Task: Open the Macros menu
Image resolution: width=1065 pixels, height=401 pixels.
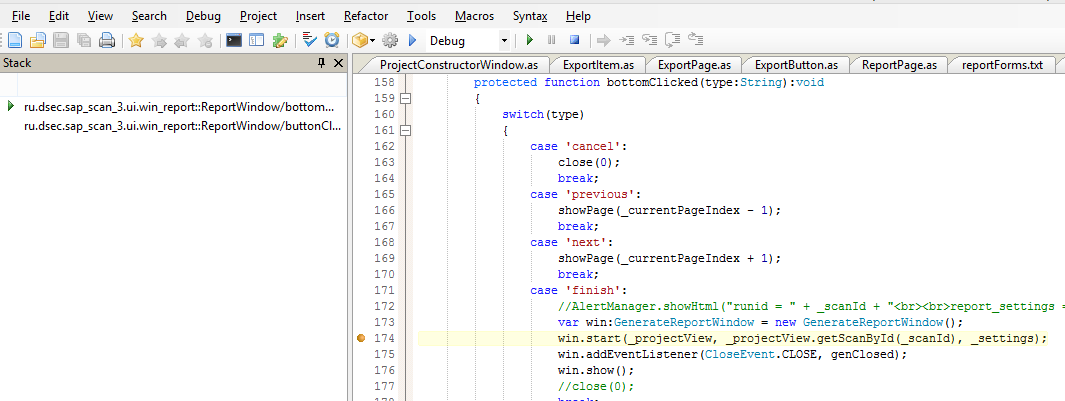Action: click(x=475, y=16)
